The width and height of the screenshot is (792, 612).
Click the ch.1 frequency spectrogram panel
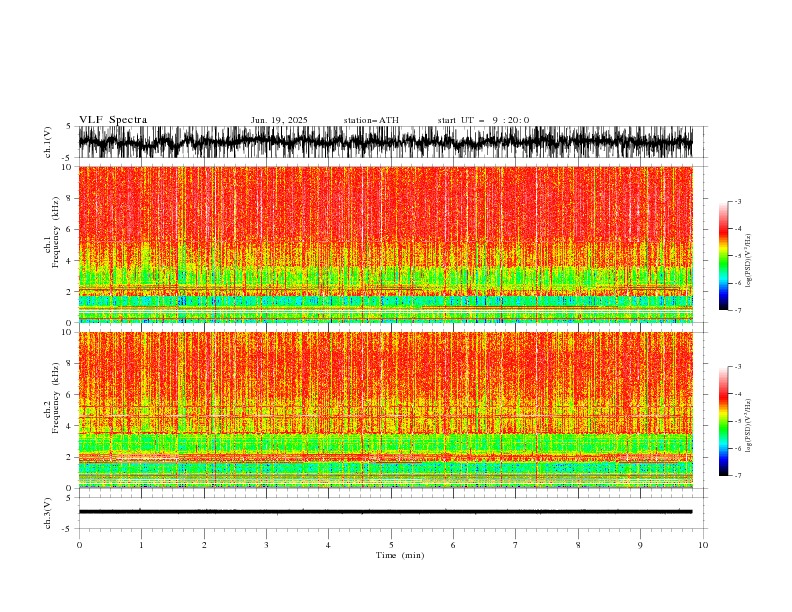[x=385, y=244]
